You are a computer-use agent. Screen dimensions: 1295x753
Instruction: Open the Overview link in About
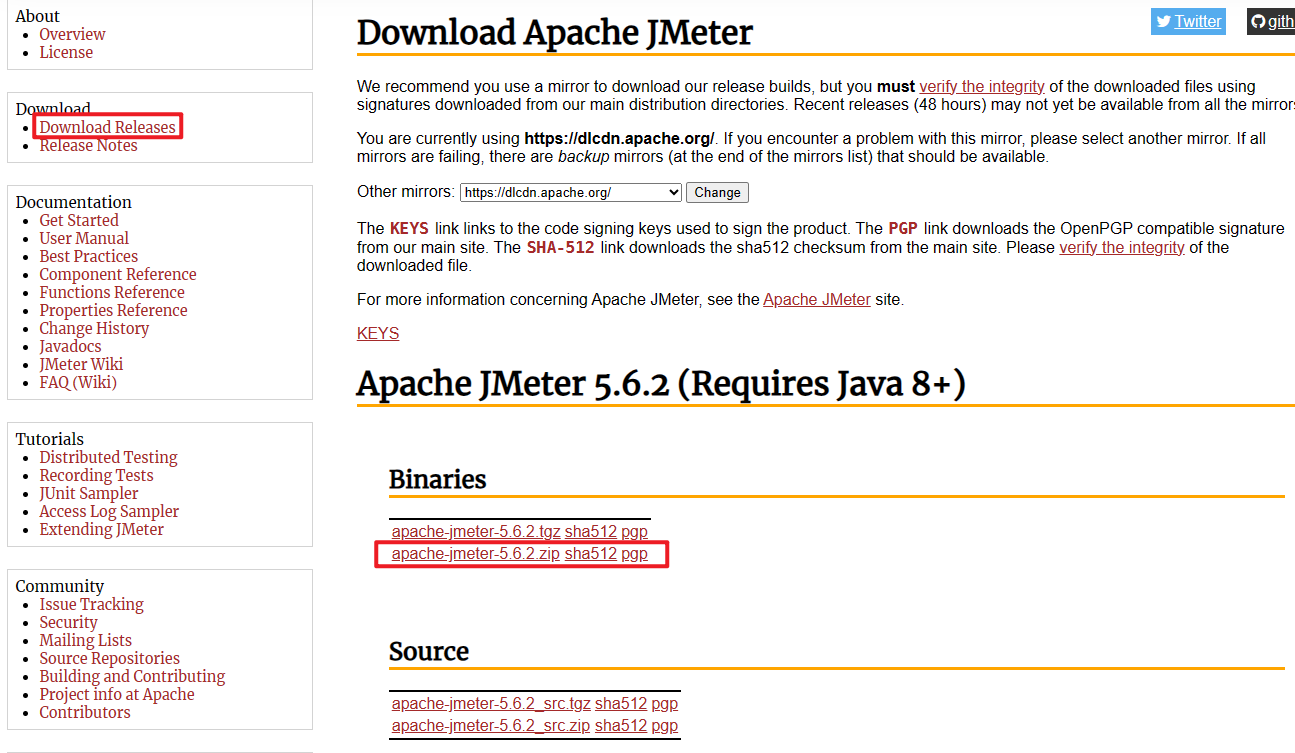[x=72, y=34]
